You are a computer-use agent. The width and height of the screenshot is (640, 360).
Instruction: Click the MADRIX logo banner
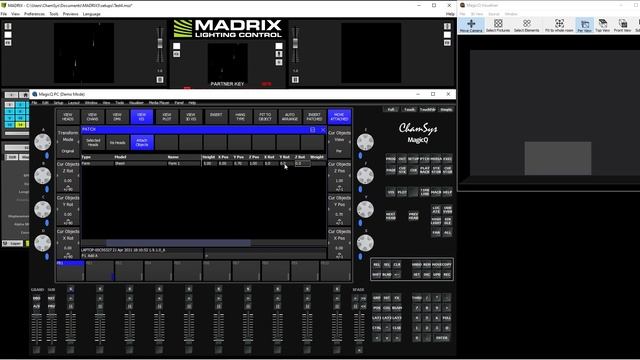tap(228, 29)
